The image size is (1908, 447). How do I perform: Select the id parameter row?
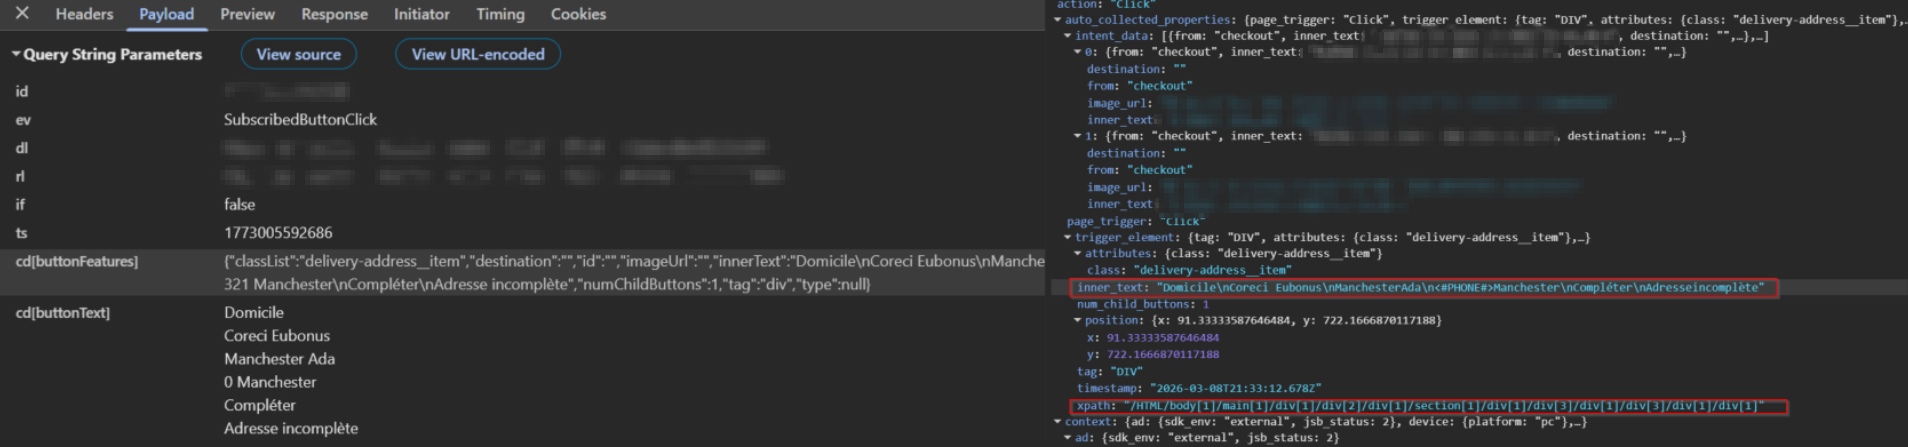pos(520,91)
